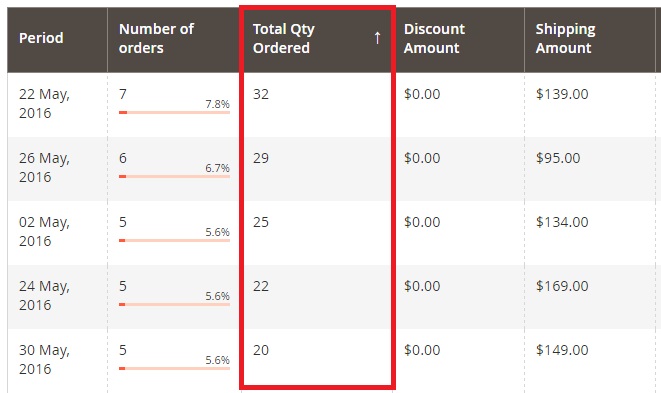Click the 5.6% progress bar for 30 May
The height and width of the screenshot is (393, 661).
click(175, 369)
